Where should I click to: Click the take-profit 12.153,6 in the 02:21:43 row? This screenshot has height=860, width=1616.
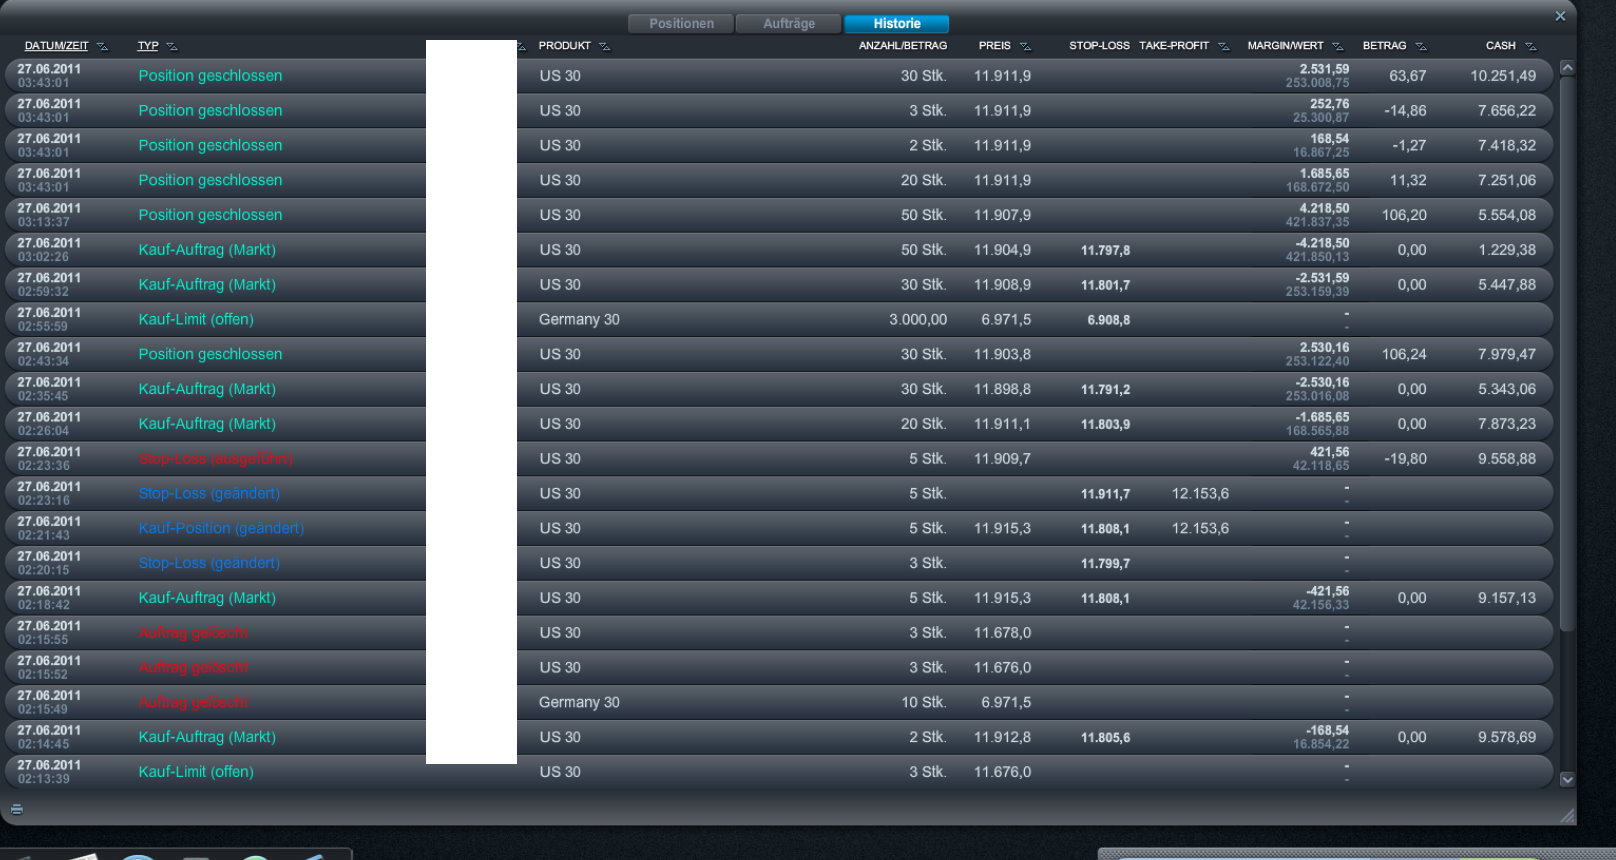[1200, 528]
